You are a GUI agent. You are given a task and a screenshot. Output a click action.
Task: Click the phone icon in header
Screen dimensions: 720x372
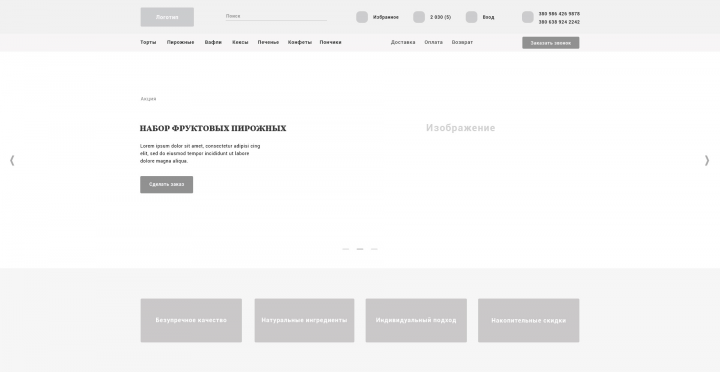528,17
